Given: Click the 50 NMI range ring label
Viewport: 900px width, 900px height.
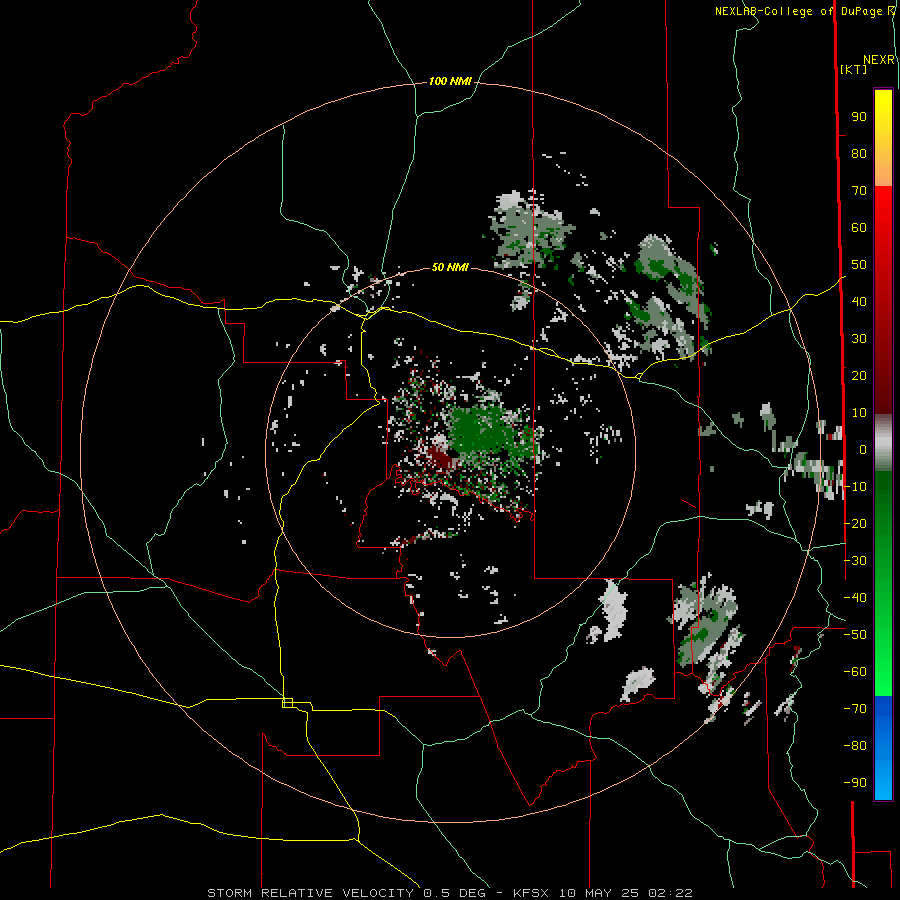Looking at the screenshot, I should pos(450,267).
